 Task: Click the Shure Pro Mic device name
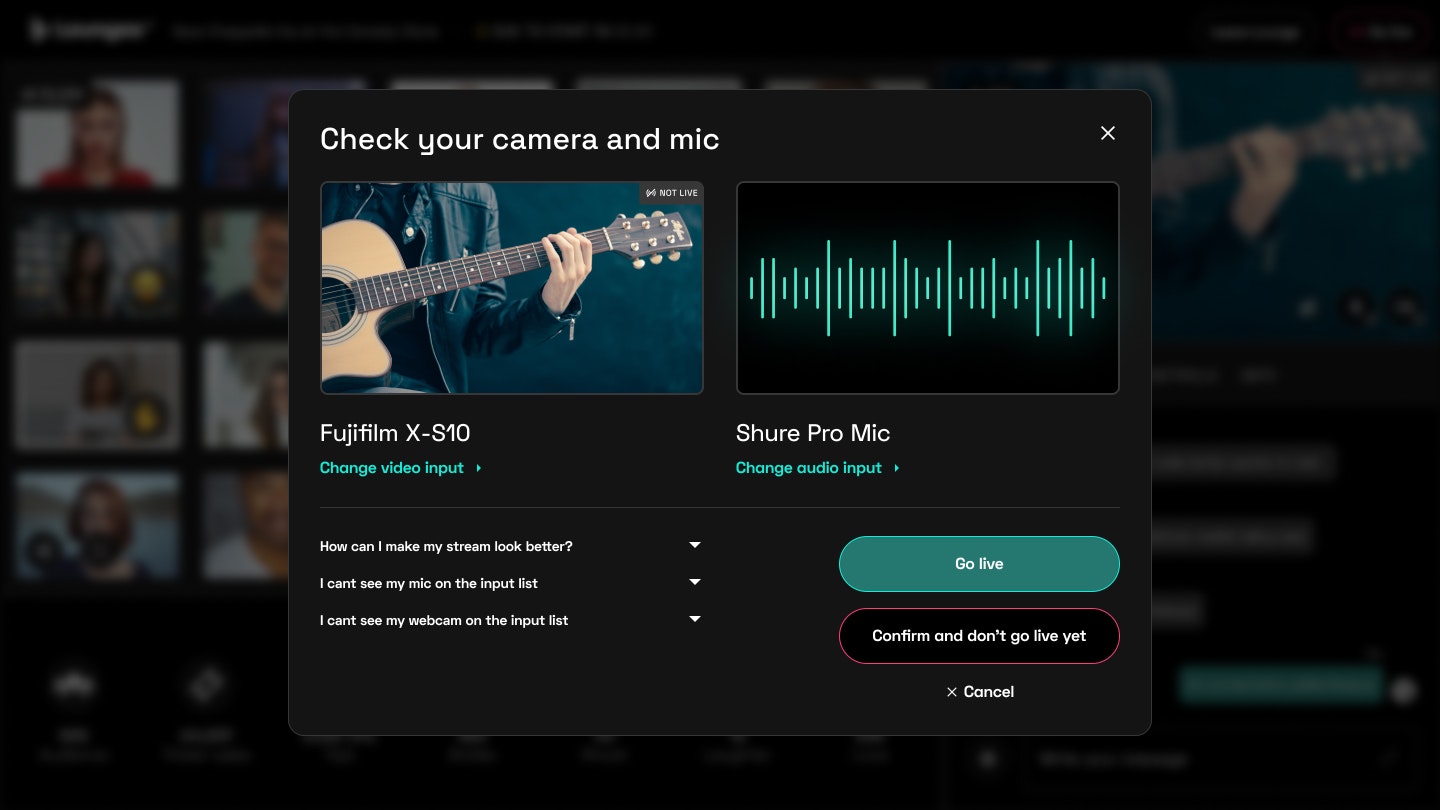(813, 433)
